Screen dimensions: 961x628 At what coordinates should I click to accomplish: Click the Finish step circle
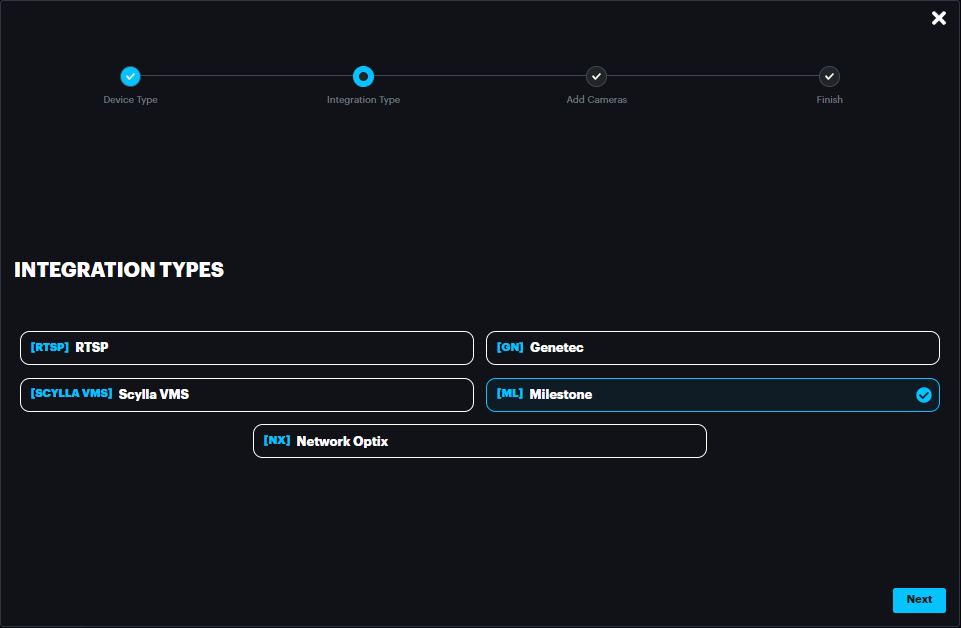(x=829, y=76)
